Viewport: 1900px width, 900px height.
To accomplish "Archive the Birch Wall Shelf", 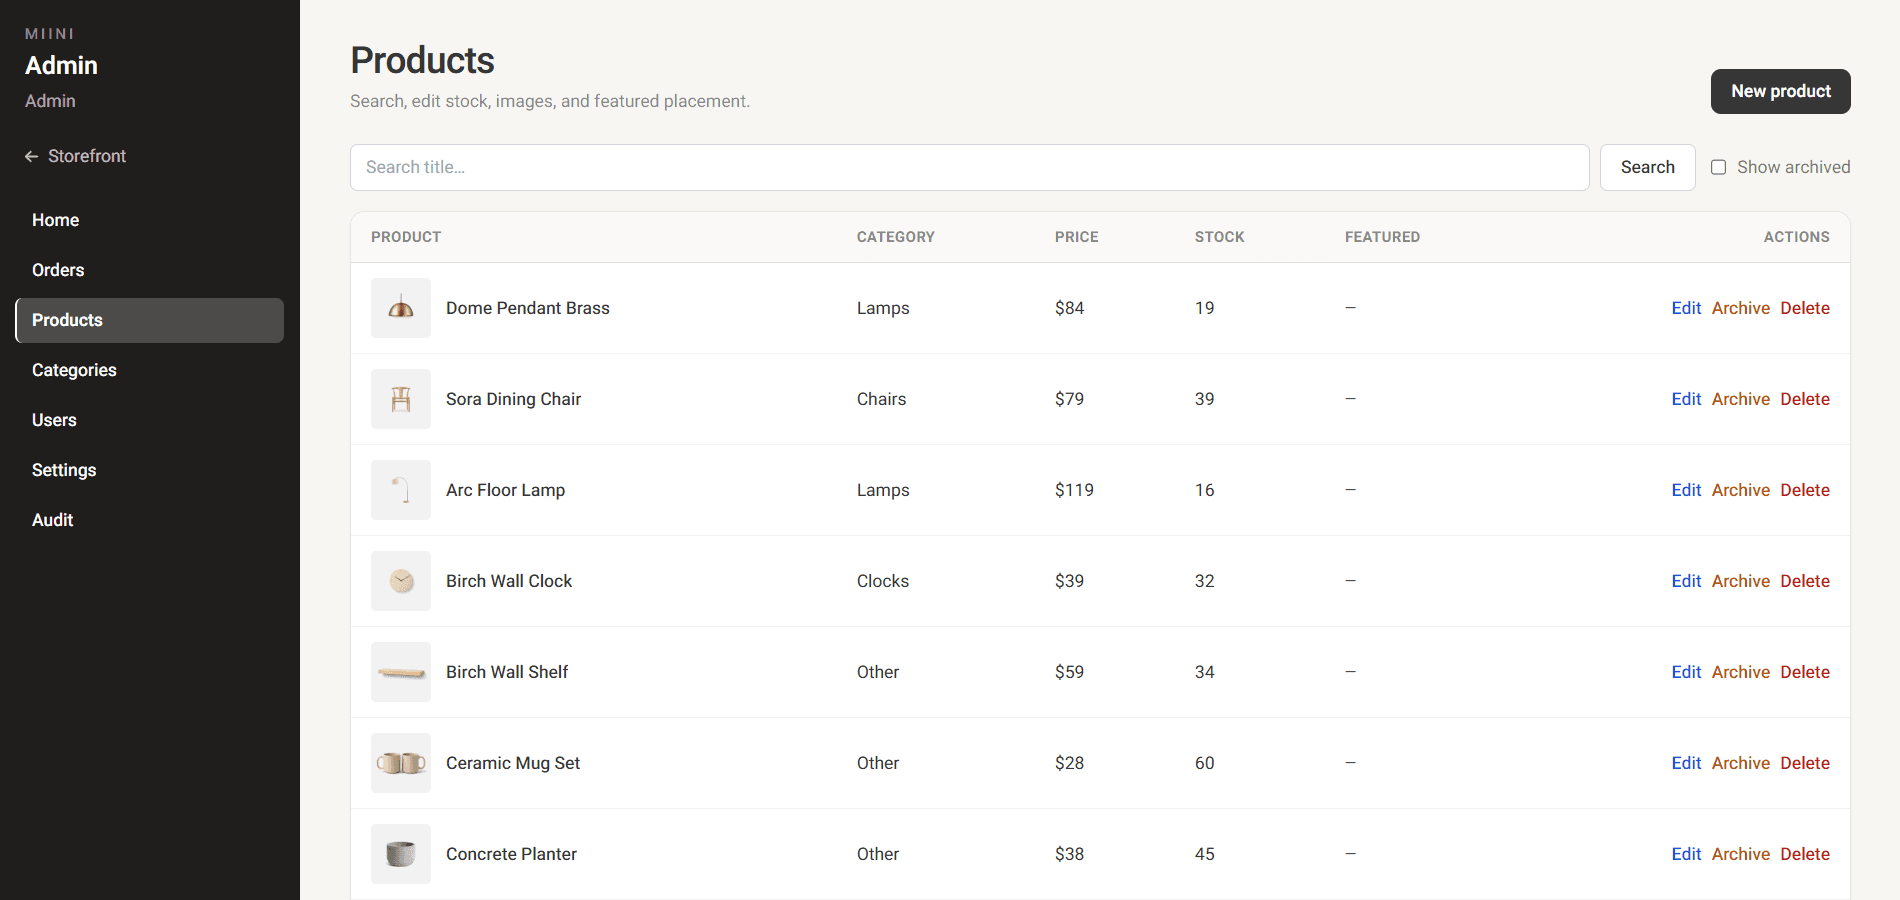I will click(1741, 672).
